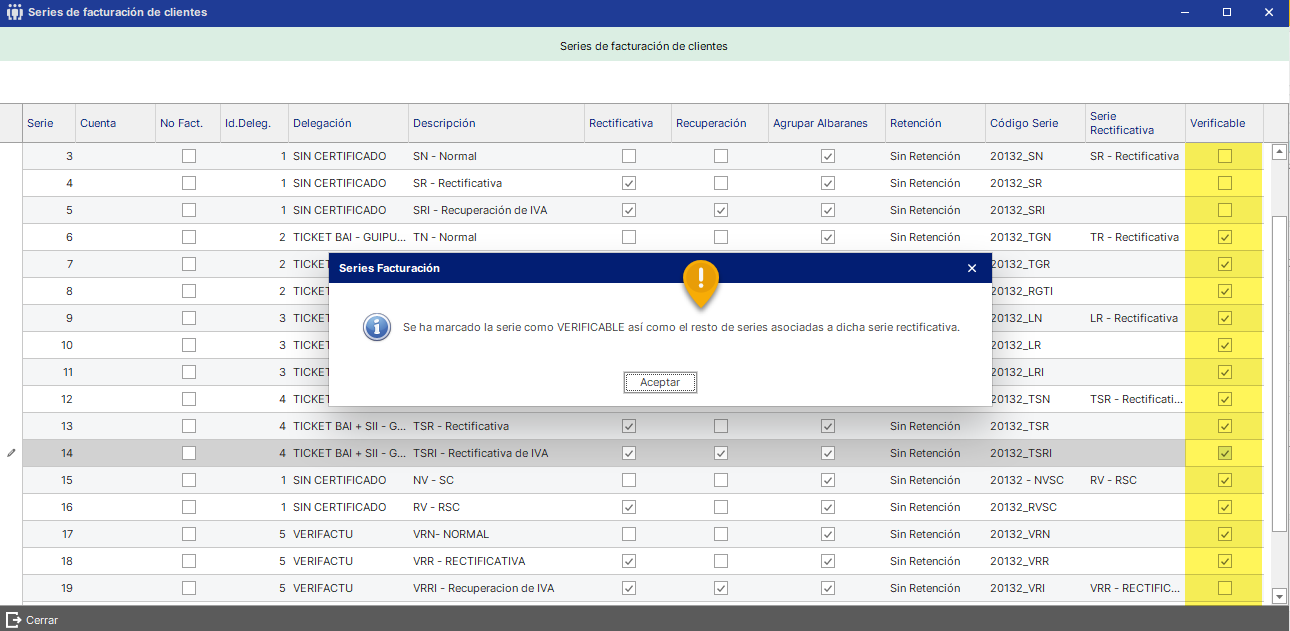Uncheck Recuperación for SRI - Recuperación de IVA
This screenshot has width=1290, height=631.
(721, 210)
